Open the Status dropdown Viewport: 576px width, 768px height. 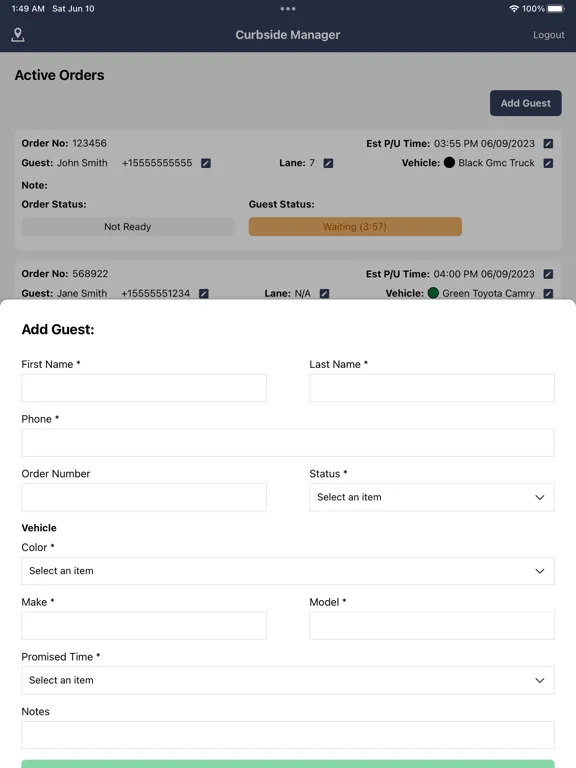[432, 497]
